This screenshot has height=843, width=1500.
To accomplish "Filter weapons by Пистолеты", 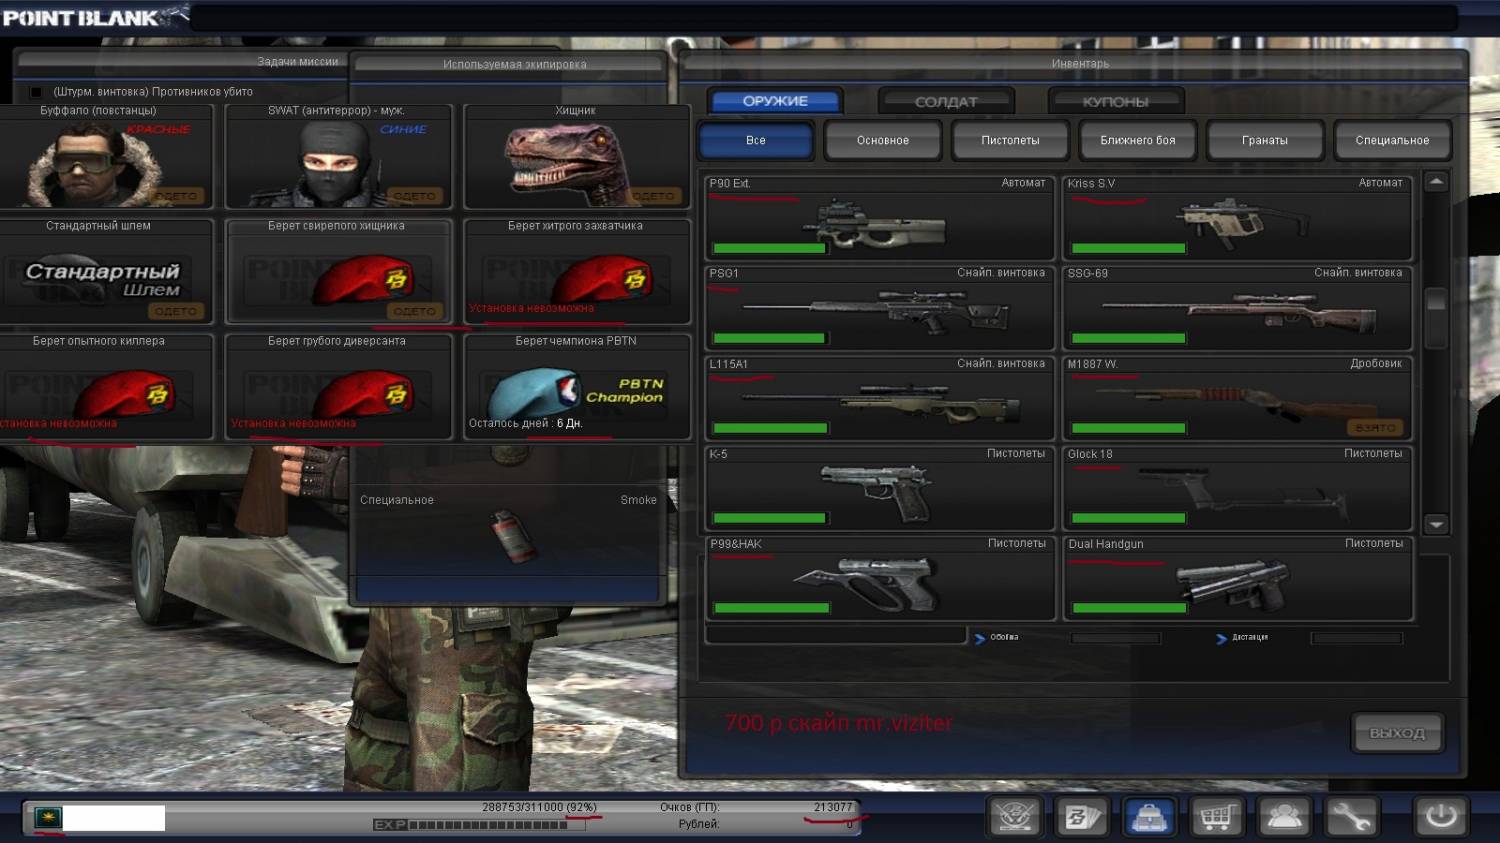I will 1010,140.
